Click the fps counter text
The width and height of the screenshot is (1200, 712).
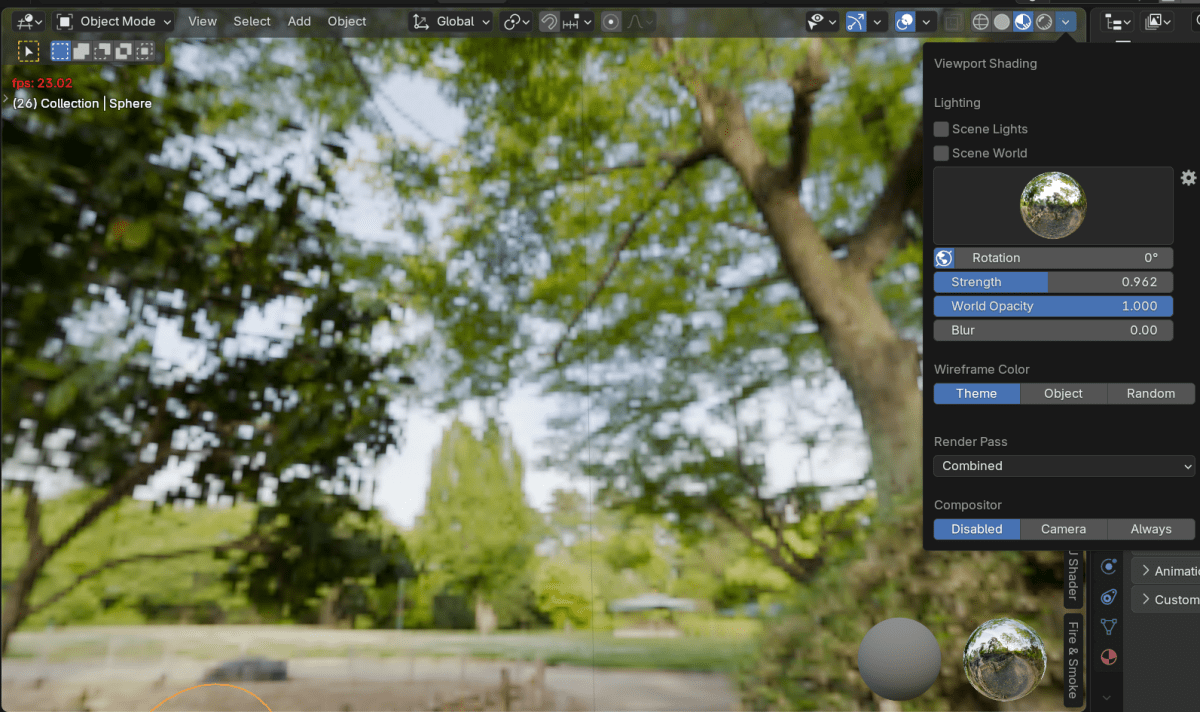pos(42,84)
